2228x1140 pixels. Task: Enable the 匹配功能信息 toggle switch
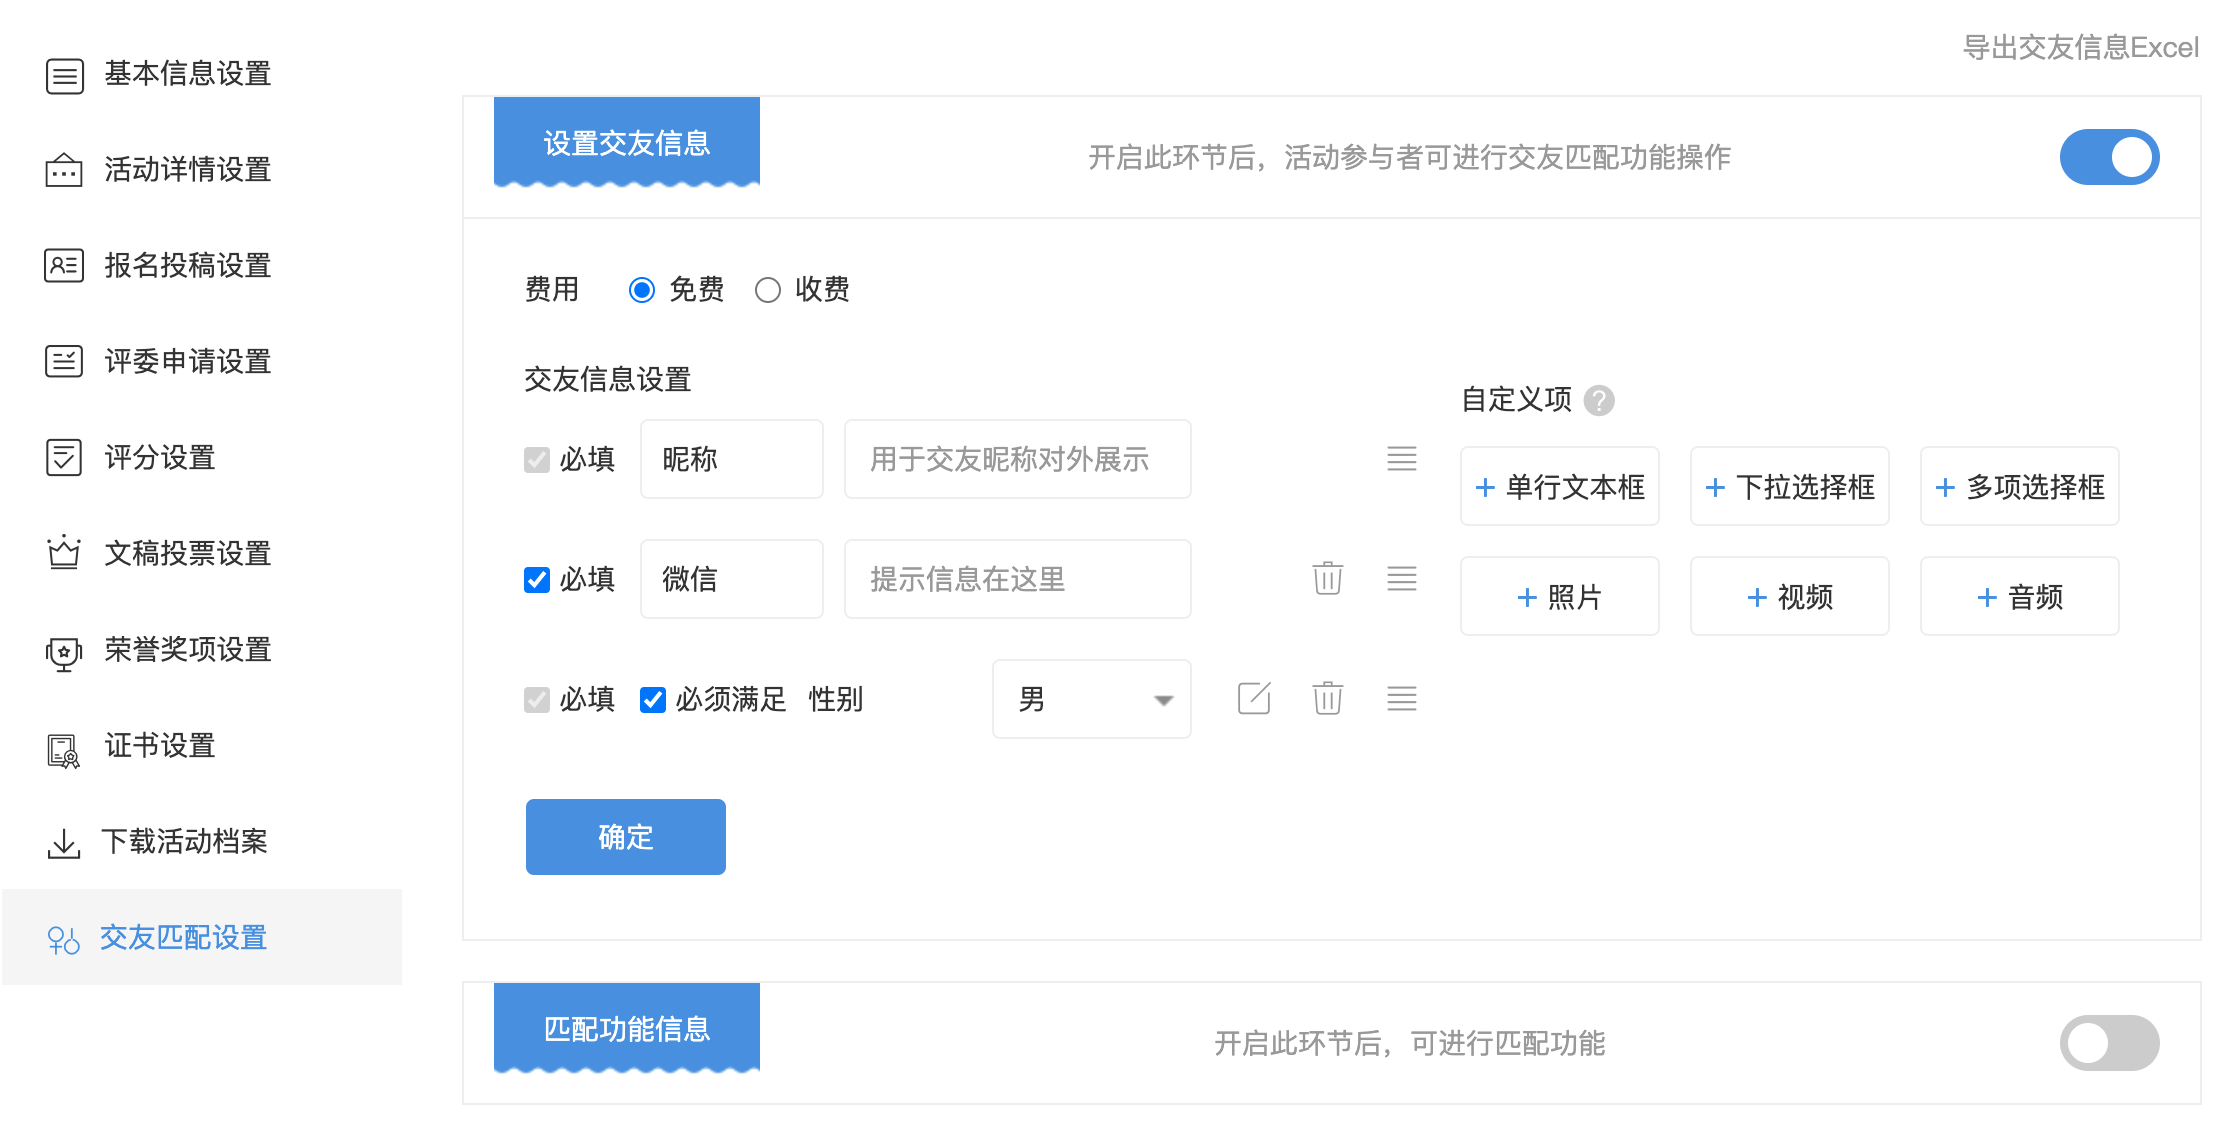(x=2108, y=1043)
